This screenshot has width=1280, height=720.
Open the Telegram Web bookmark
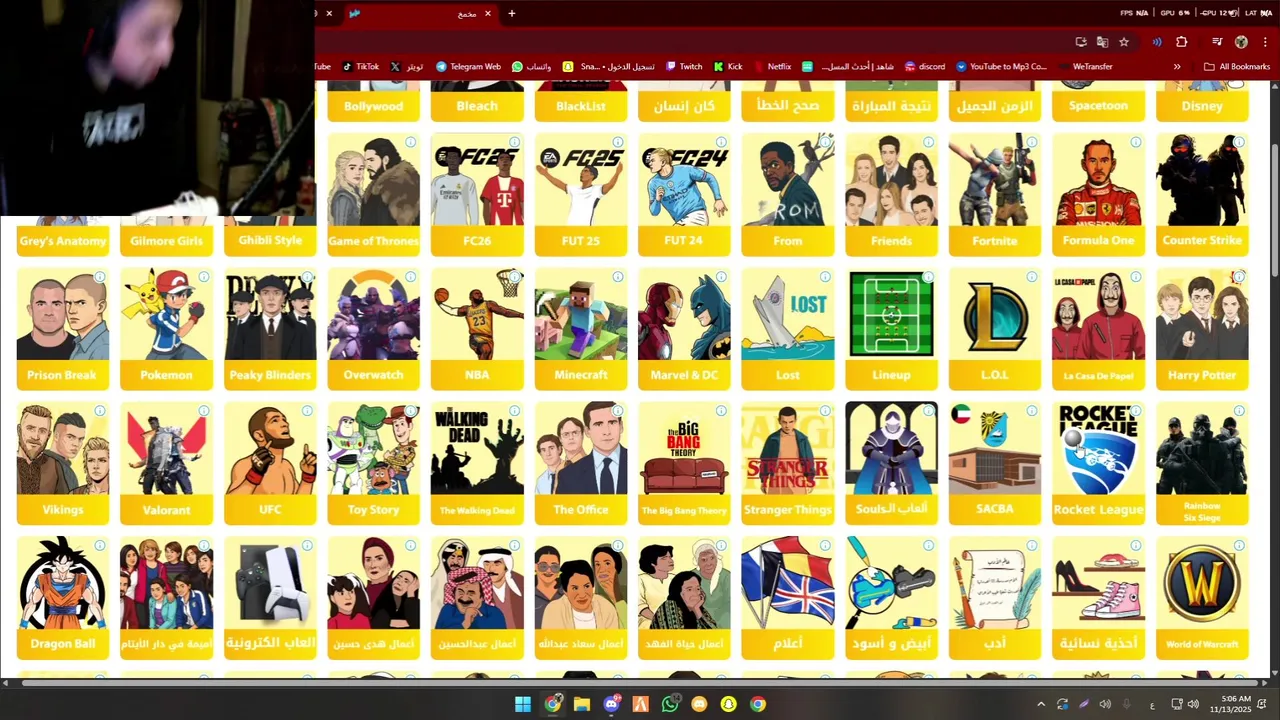click(468, 67)
